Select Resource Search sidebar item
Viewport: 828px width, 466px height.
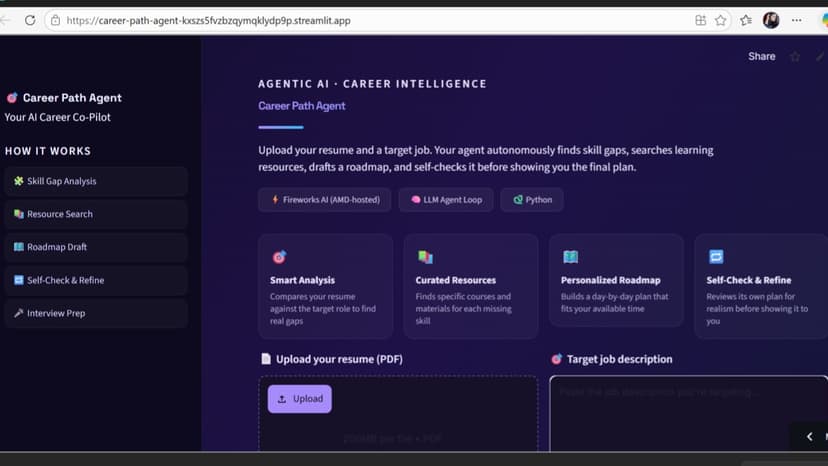[96, 214]
